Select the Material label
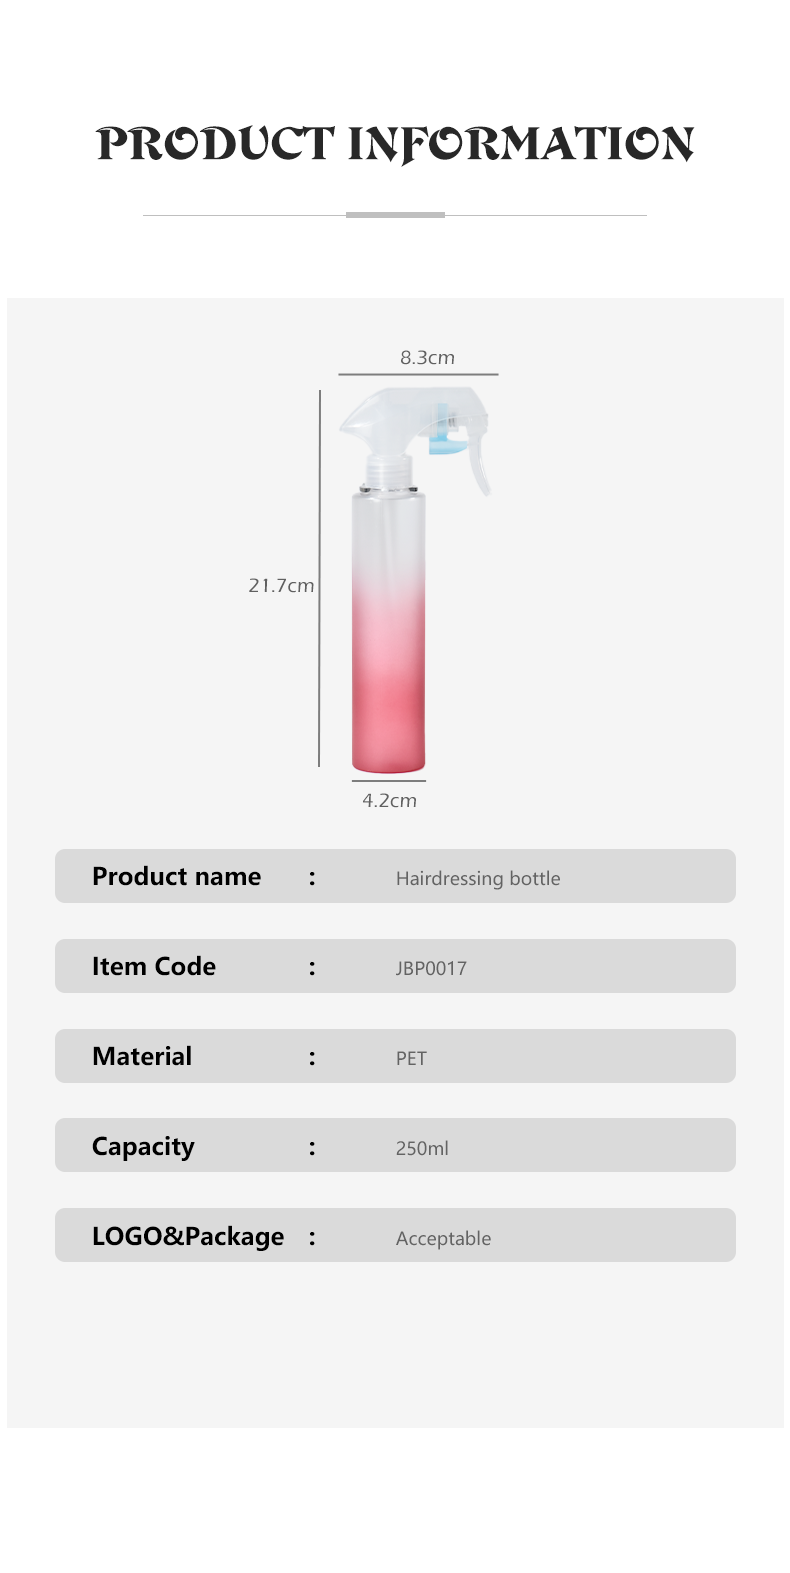 pos(142,1056)
